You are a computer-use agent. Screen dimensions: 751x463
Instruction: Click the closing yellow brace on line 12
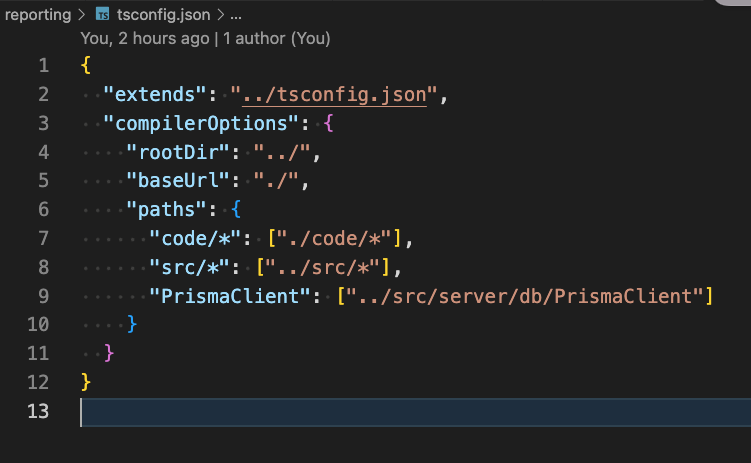pyautogui.click(x=86, y=382)
